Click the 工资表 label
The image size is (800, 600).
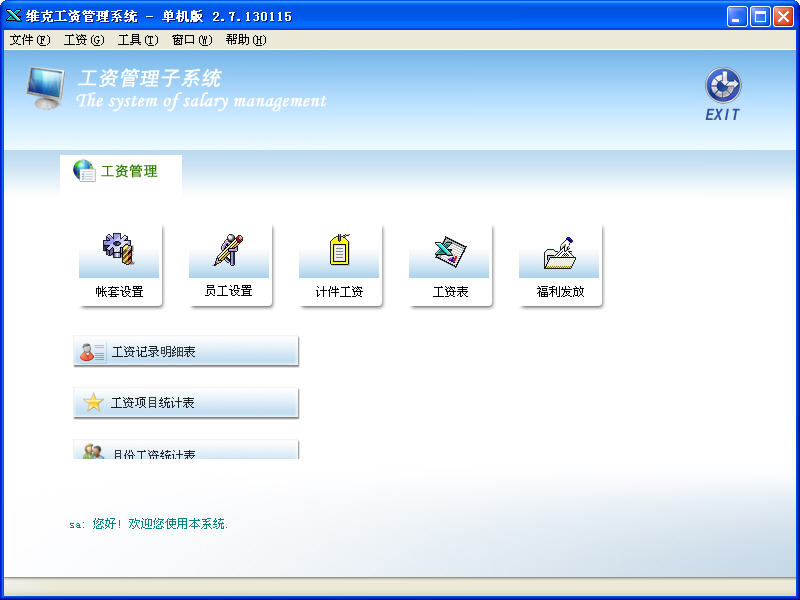[x=450, y=291]
